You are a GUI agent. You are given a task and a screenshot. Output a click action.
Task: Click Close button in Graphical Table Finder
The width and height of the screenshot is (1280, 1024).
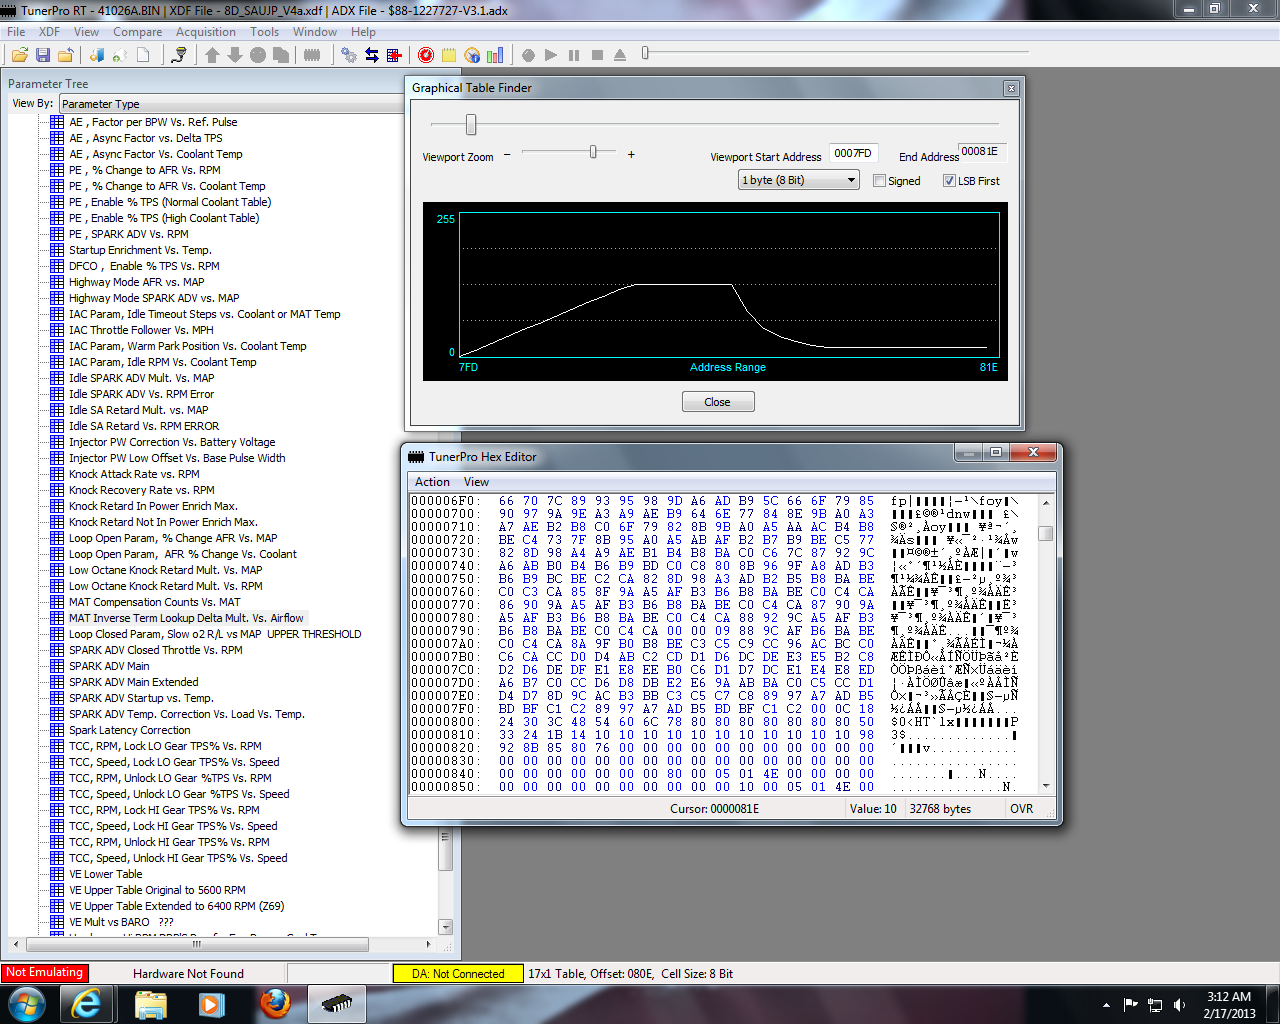(718, 402)
